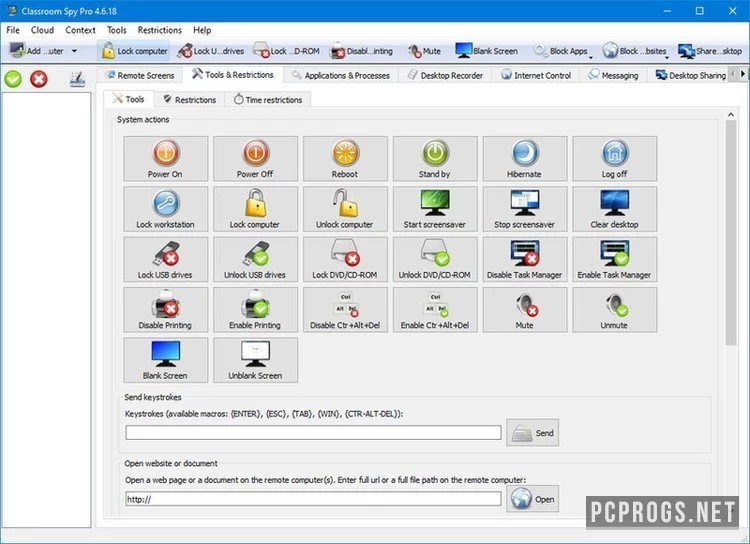Show more tabs with right arrow
Image resolution: width=750 pixels, height=544 pixels.
[x=742, y=74]
